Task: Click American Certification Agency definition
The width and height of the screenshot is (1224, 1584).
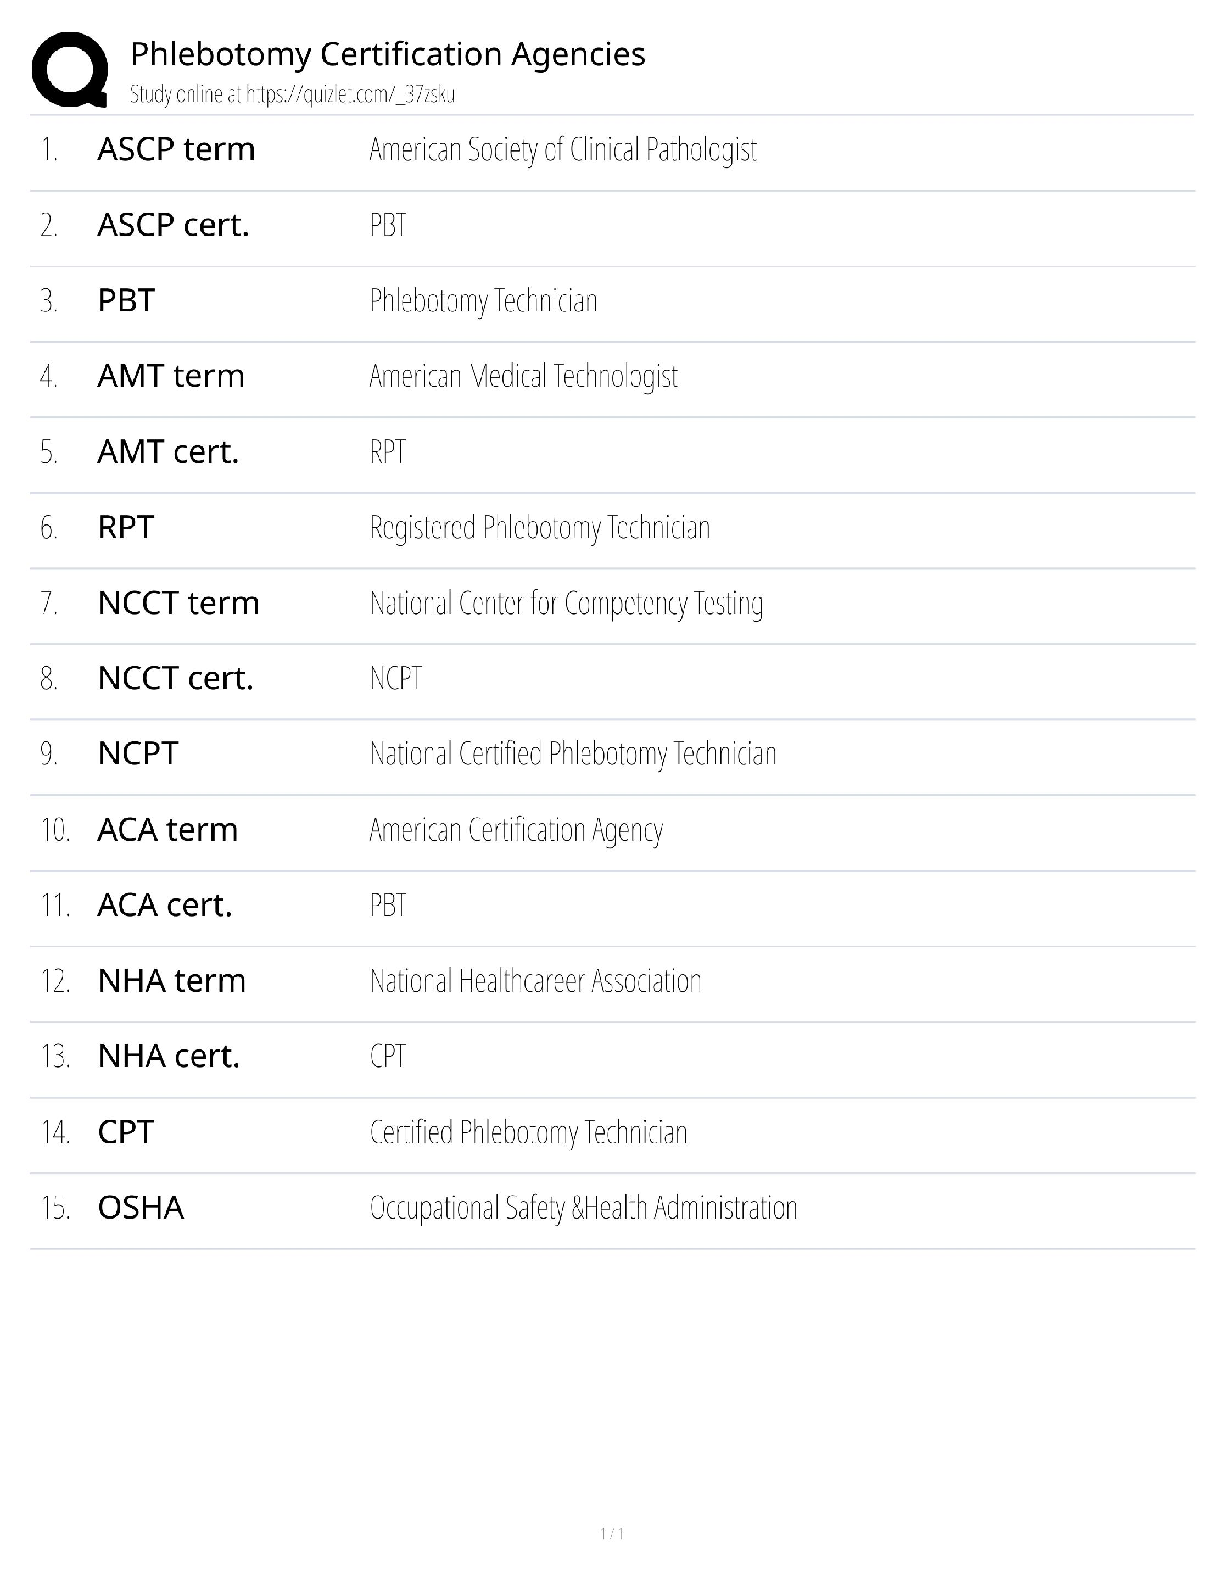Action: (516, 830)
